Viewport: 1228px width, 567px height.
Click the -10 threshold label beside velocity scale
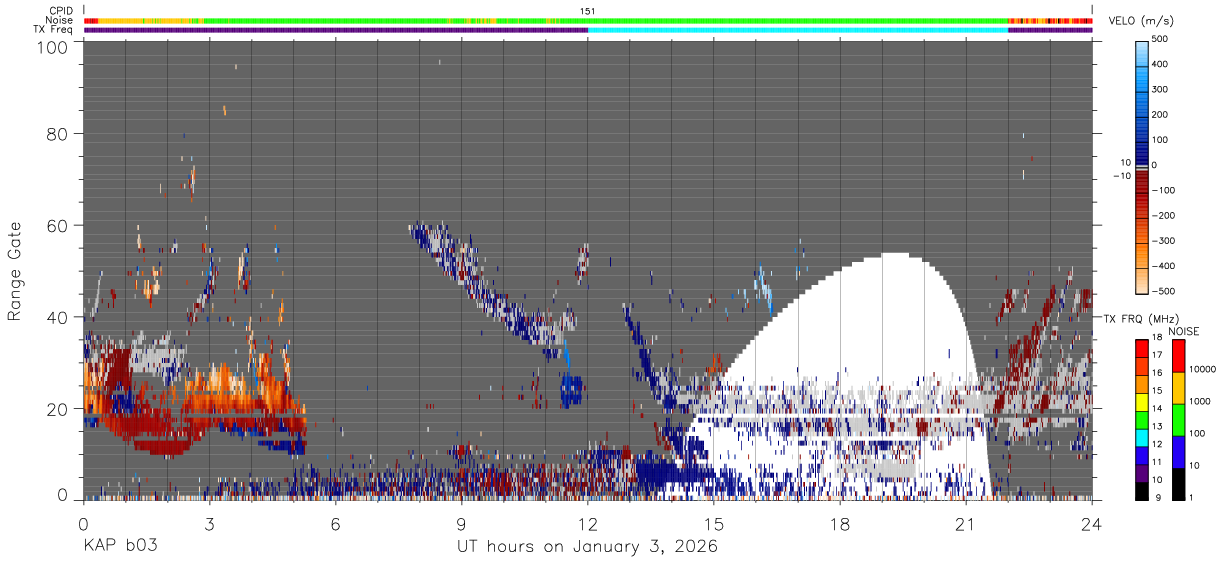[x=1120, y=176]
